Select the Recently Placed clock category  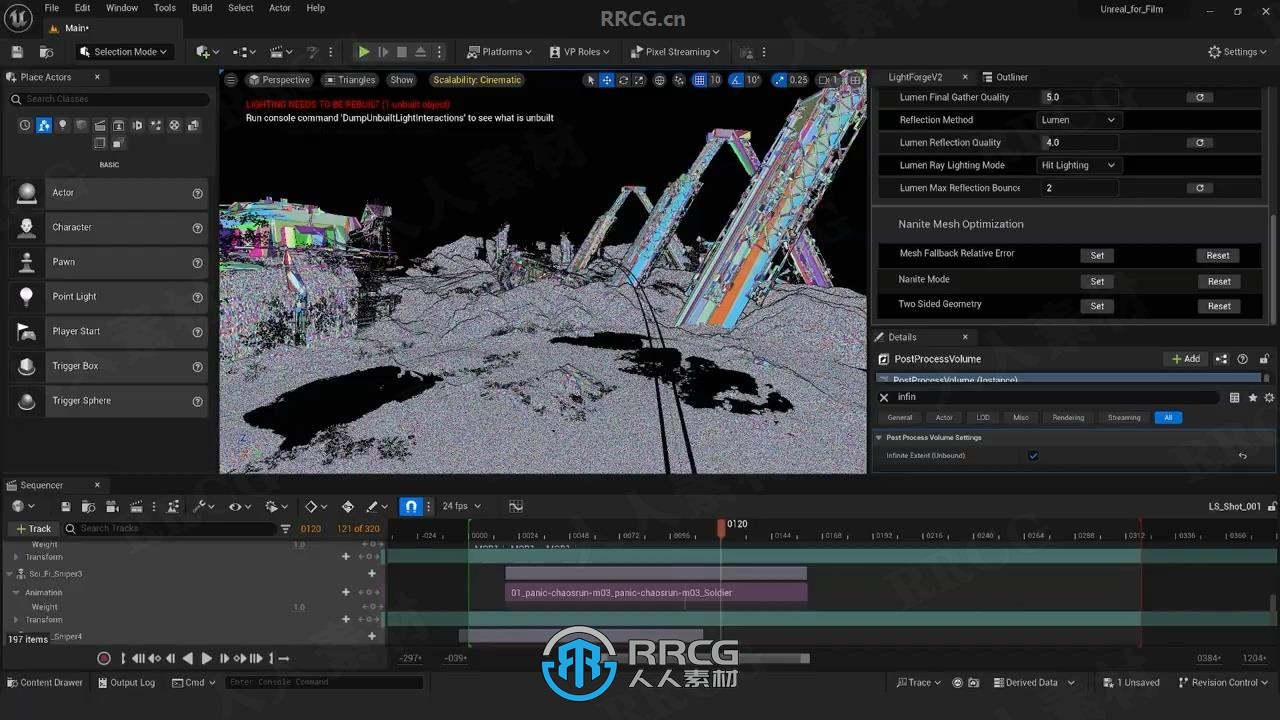pyautogui.click(x=25, y=125)
